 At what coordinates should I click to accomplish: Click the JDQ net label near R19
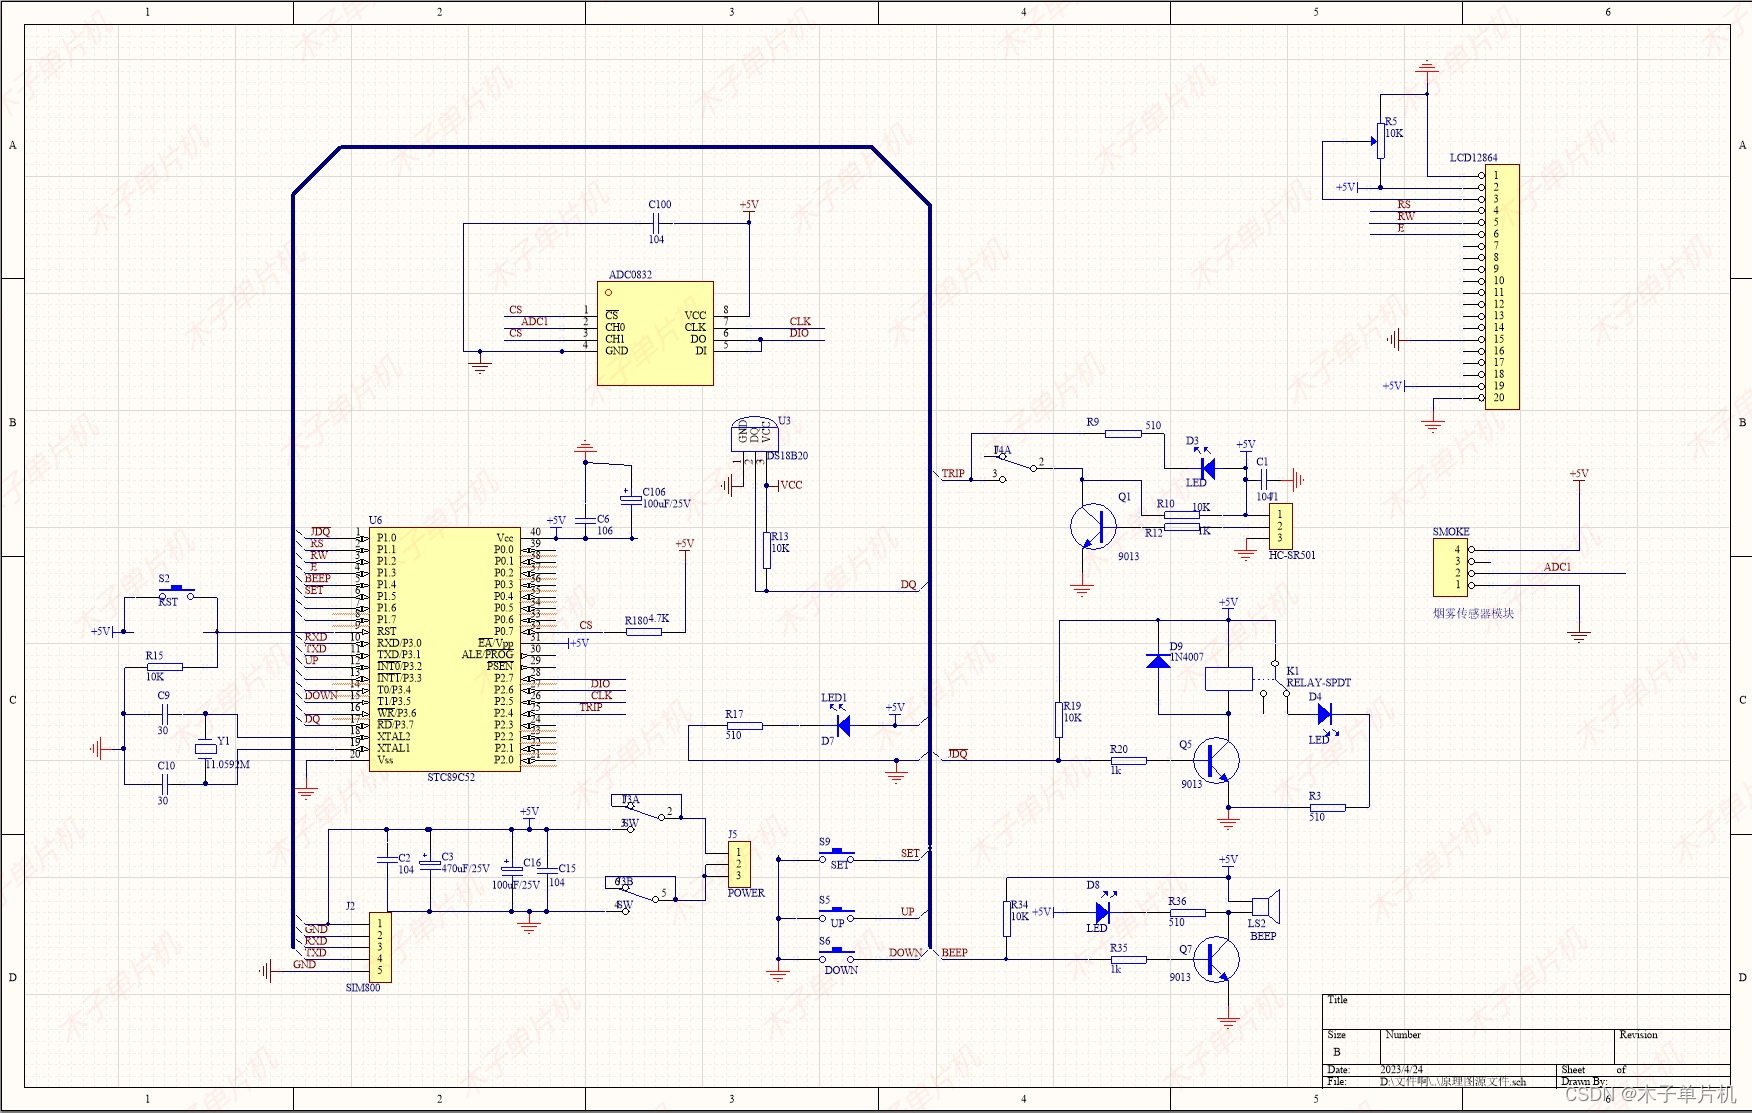[958, 754]
